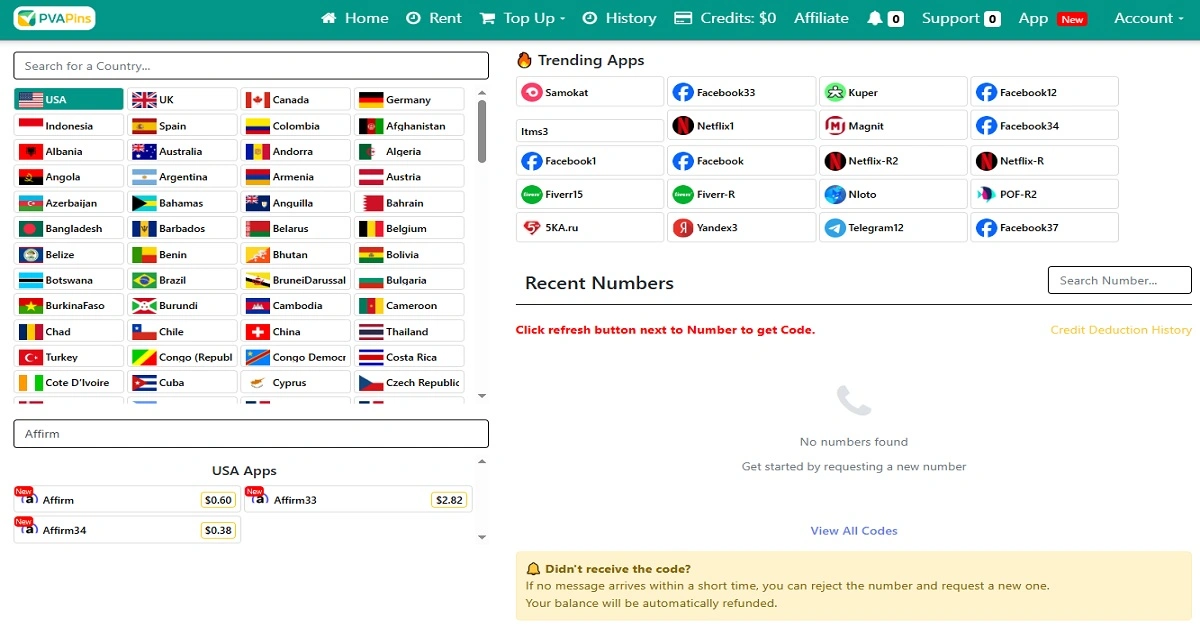This screenshot has width=1200, height=630.
Task: Select the Affirm33 app priced $2.82
Action: 358,500
